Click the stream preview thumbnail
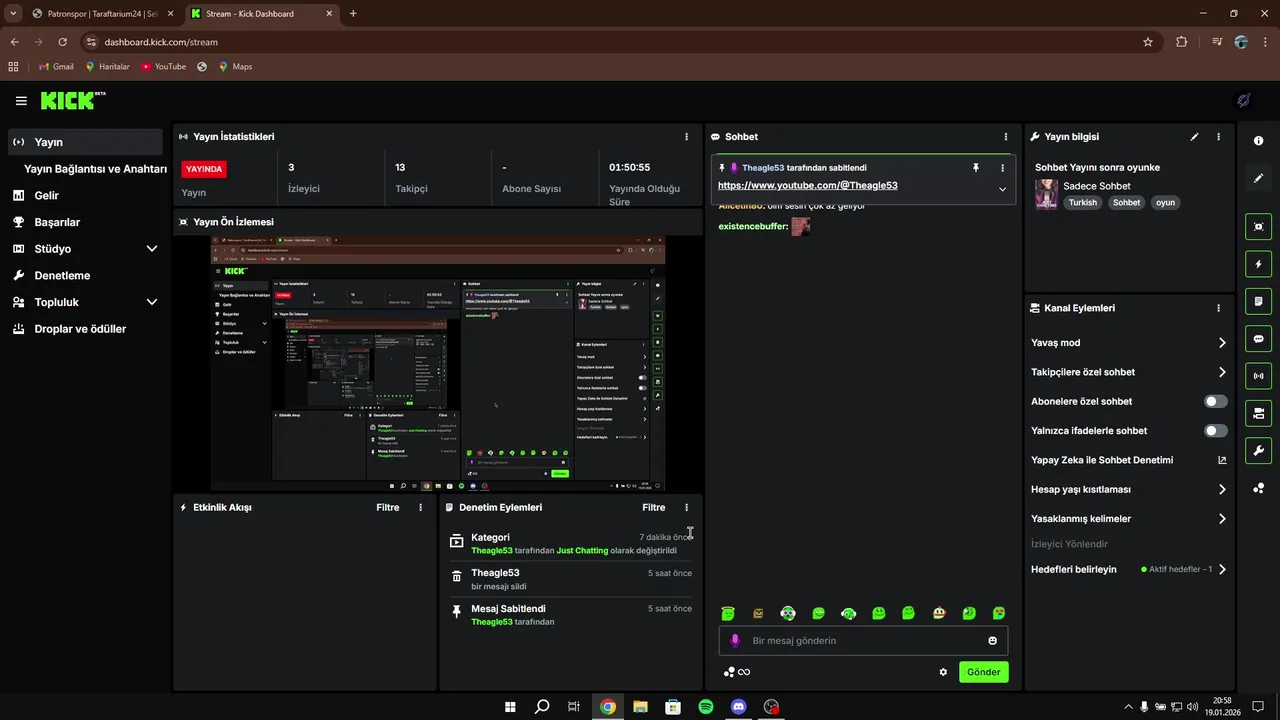Viewport: 1280px width, 720px height. 438,363
